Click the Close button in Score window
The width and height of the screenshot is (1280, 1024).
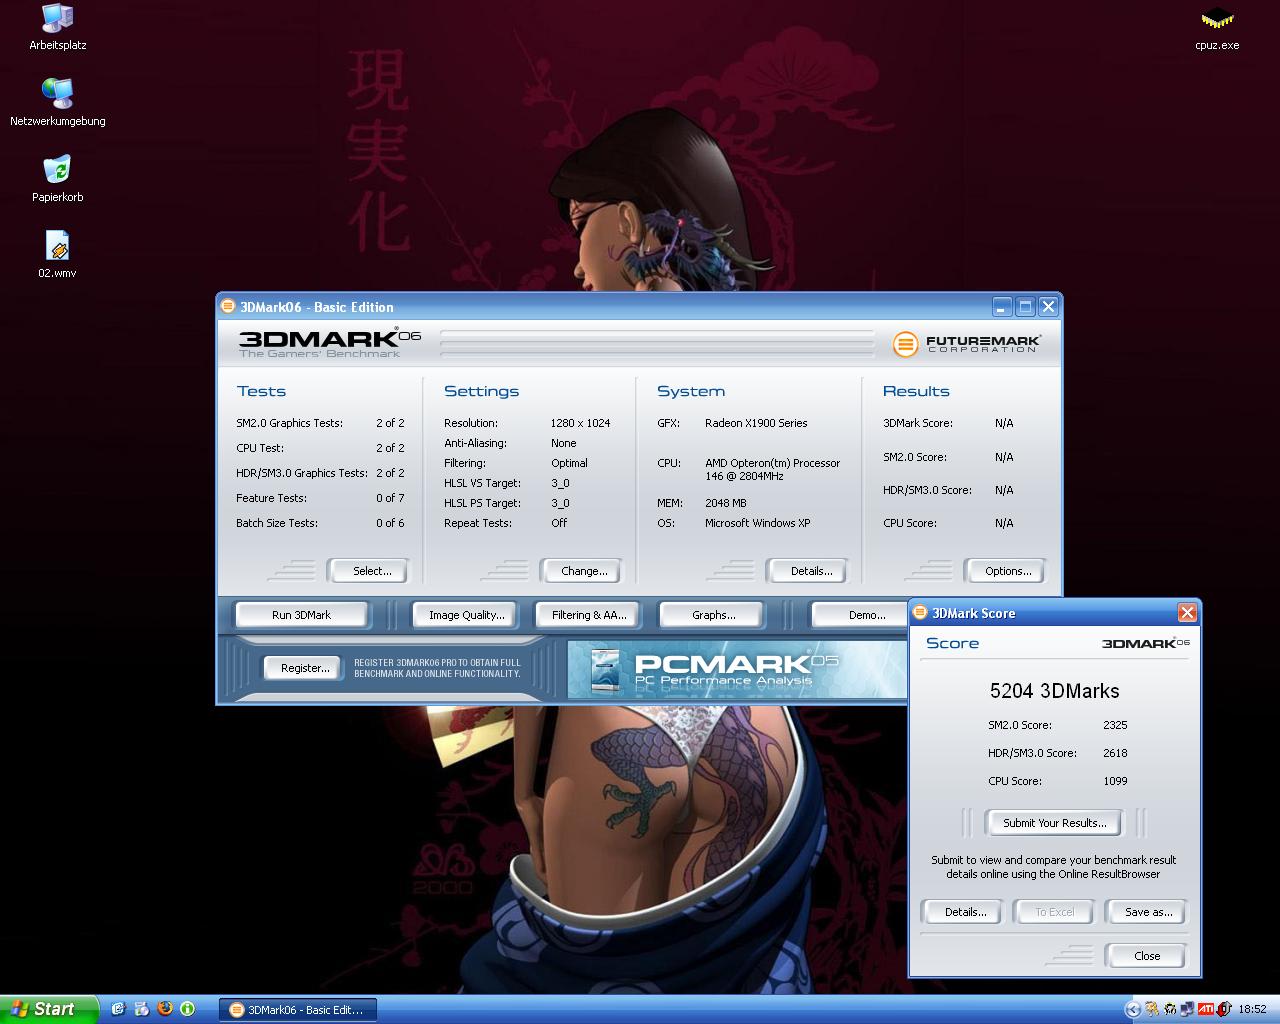point(1147,956)
